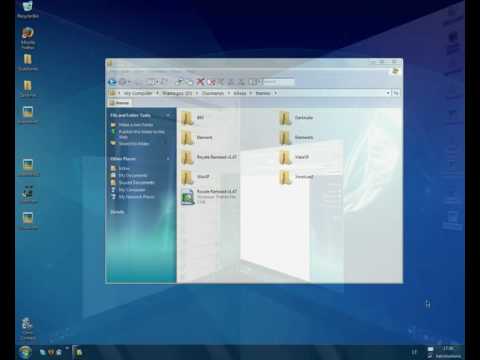The image size is (480, 360).
Task: Click the themes tab below address bar
Action: pyautogui.click(x=119, y=103)
